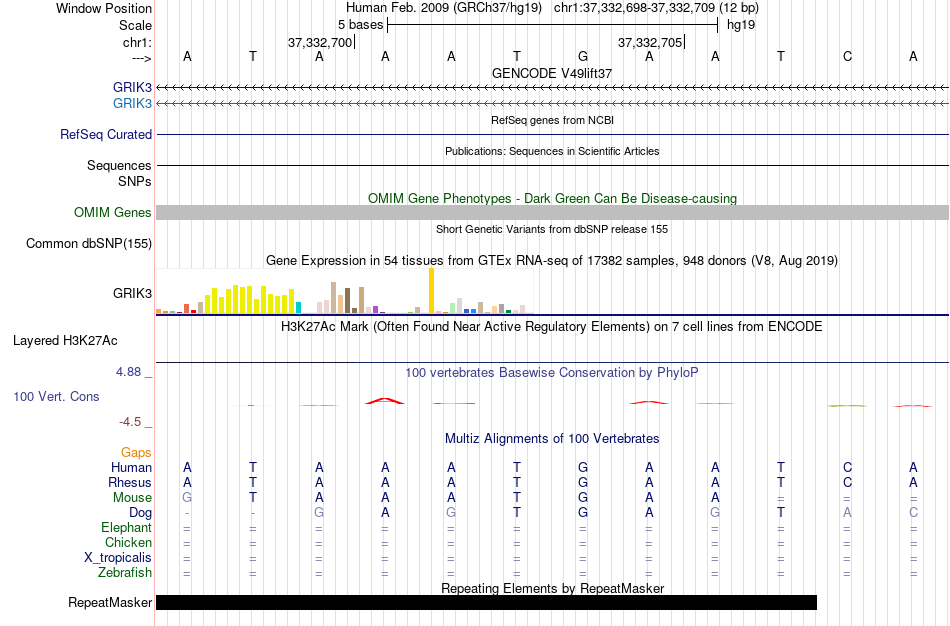Viewport: 950px width, 626px height.
Task: Click the RefSeq Curated track label
Action: (106, 135)
